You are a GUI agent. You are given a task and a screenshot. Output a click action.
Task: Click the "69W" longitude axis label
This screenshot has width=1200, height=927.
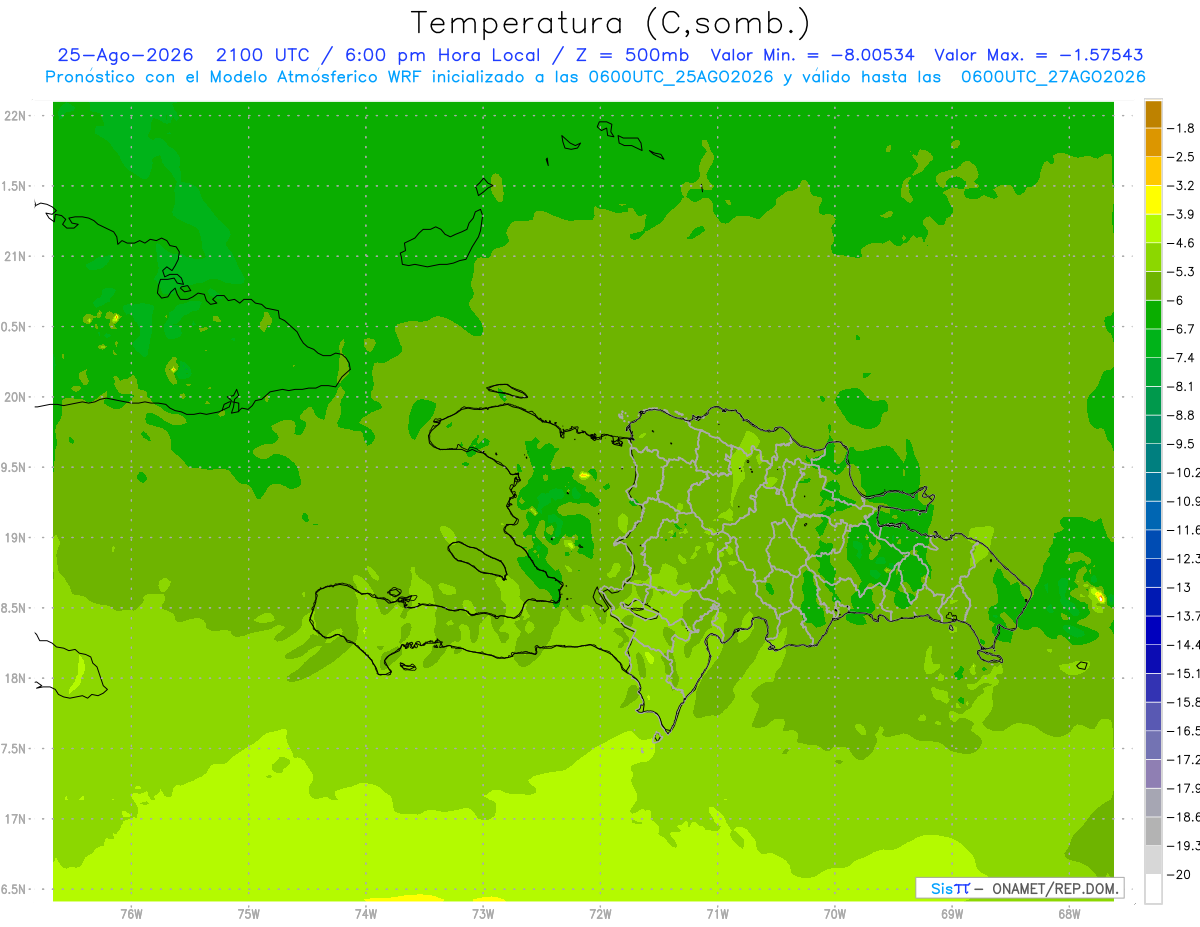tap(951, 913)
